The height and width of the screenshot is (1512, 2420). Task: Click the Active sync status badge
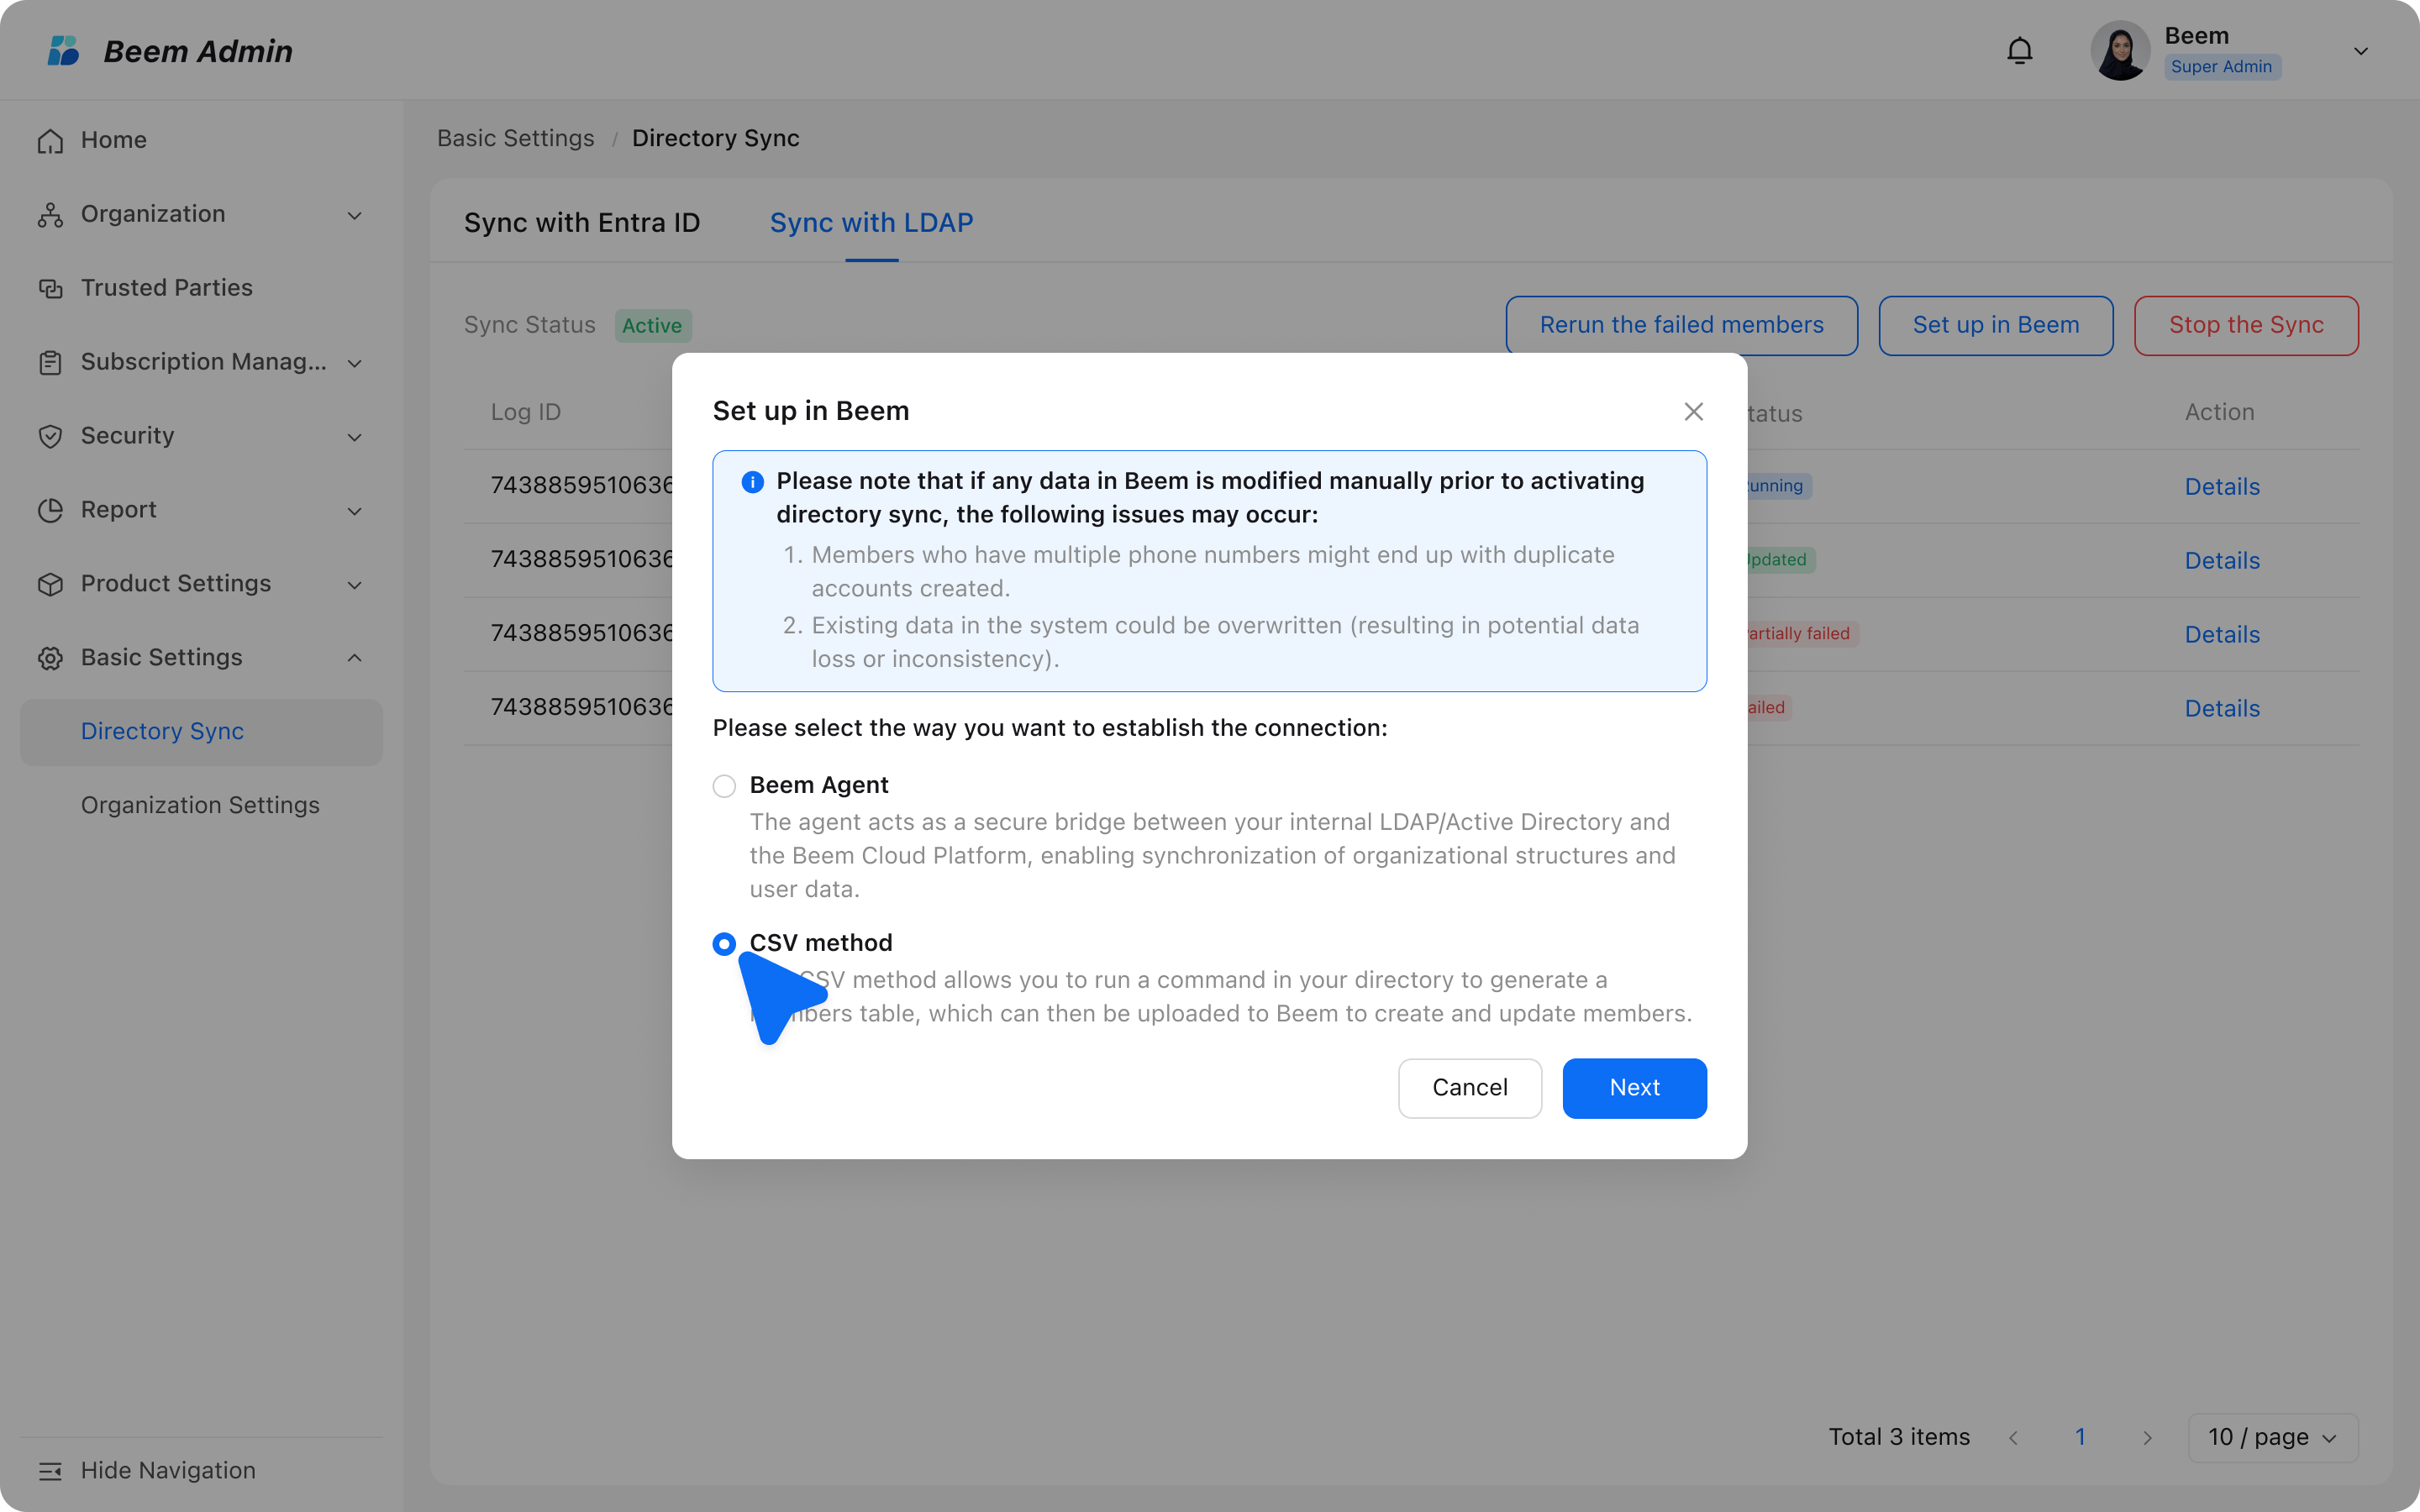tap(652, 326)
